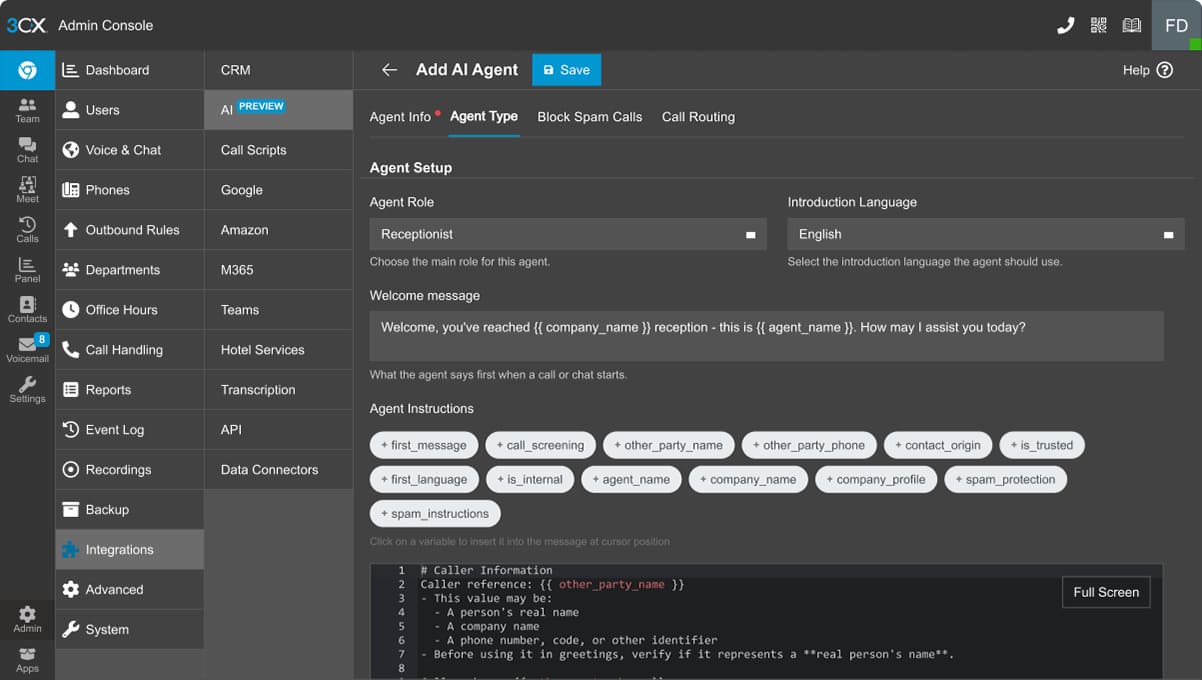This screenshot has height=680, width=1202.
Task: Insert the call_screening variable chip
Action: (x=540, y=445)
